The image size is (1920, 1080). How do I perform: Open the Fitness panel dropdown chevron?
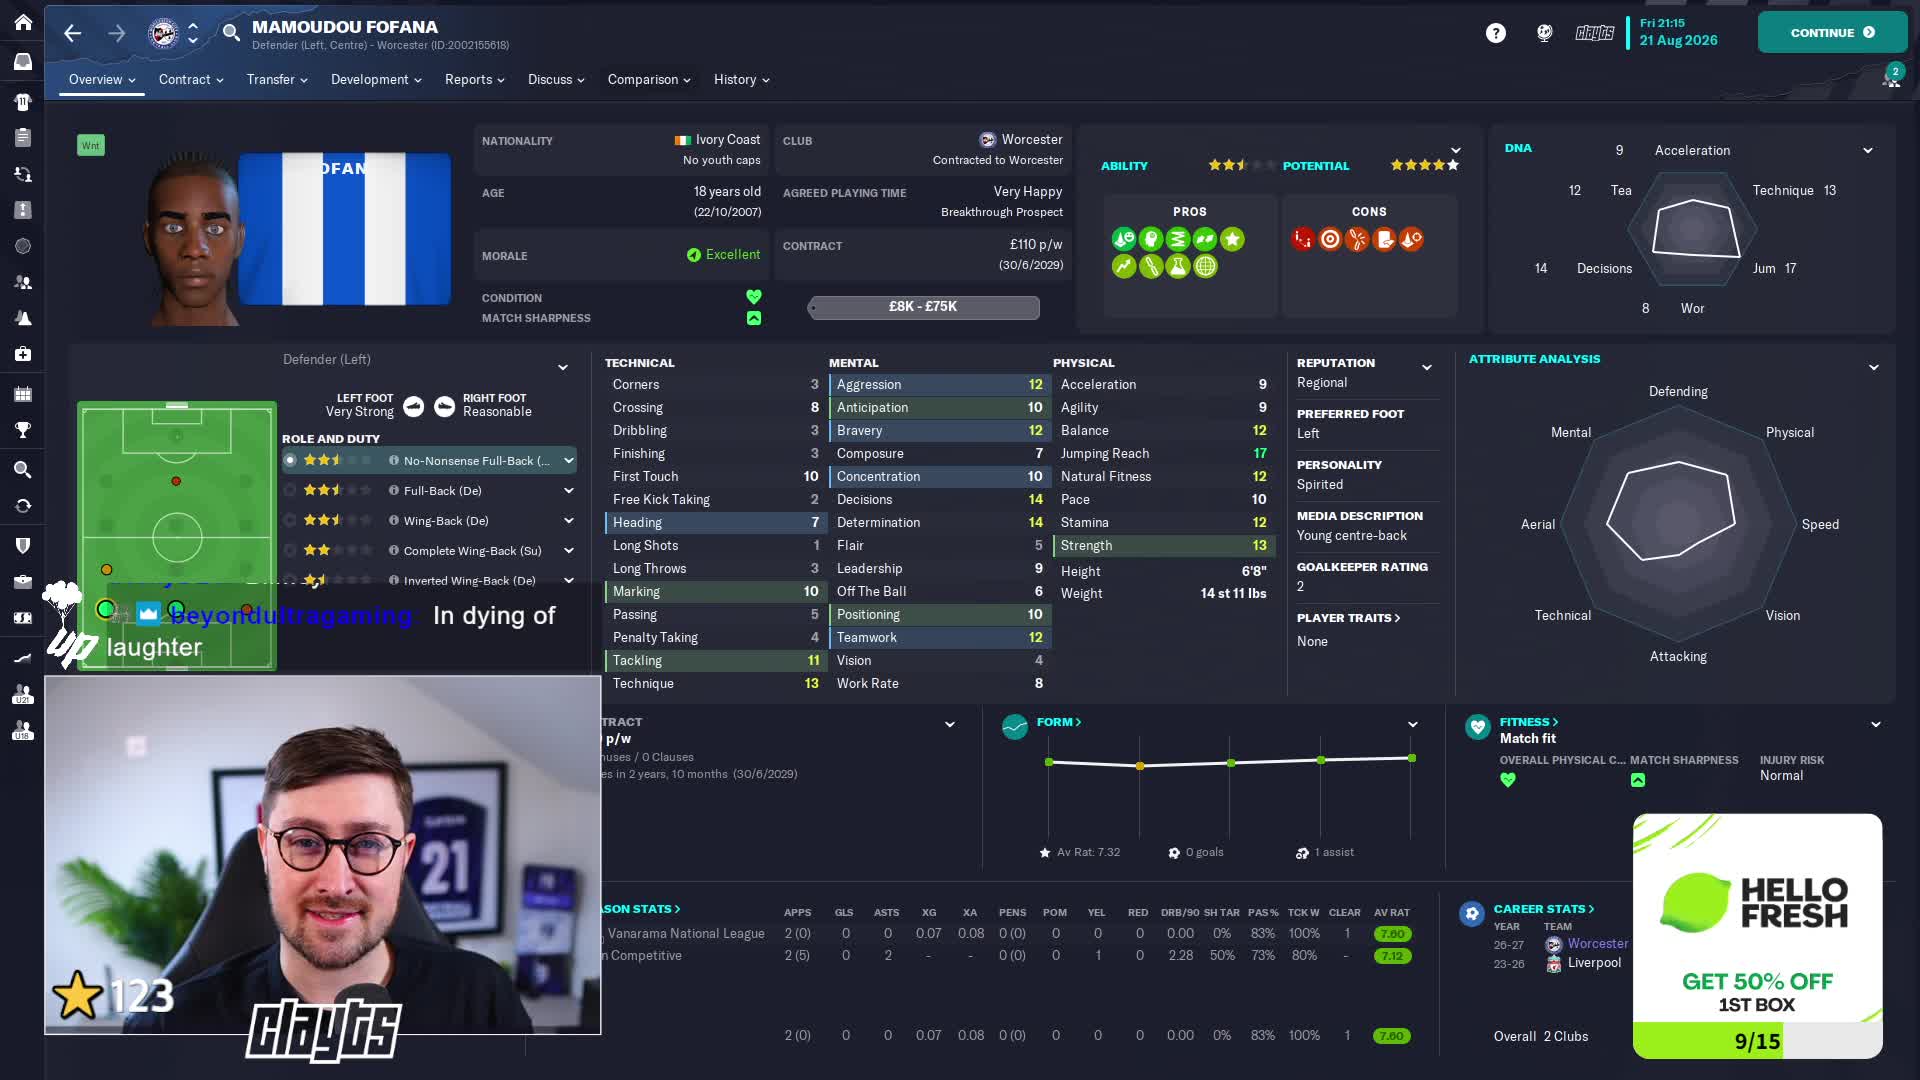(1876, 724)
